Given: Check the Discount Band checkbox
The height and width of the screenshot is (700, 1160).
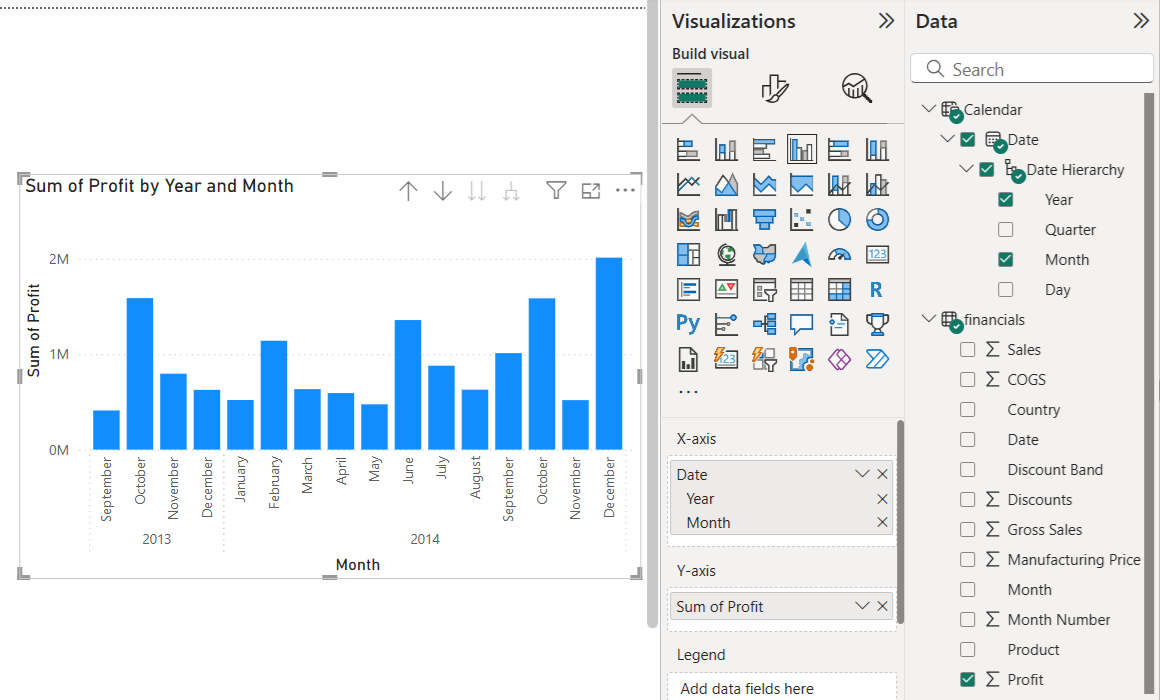Looking at the screenshot, I should pos(968,469).
